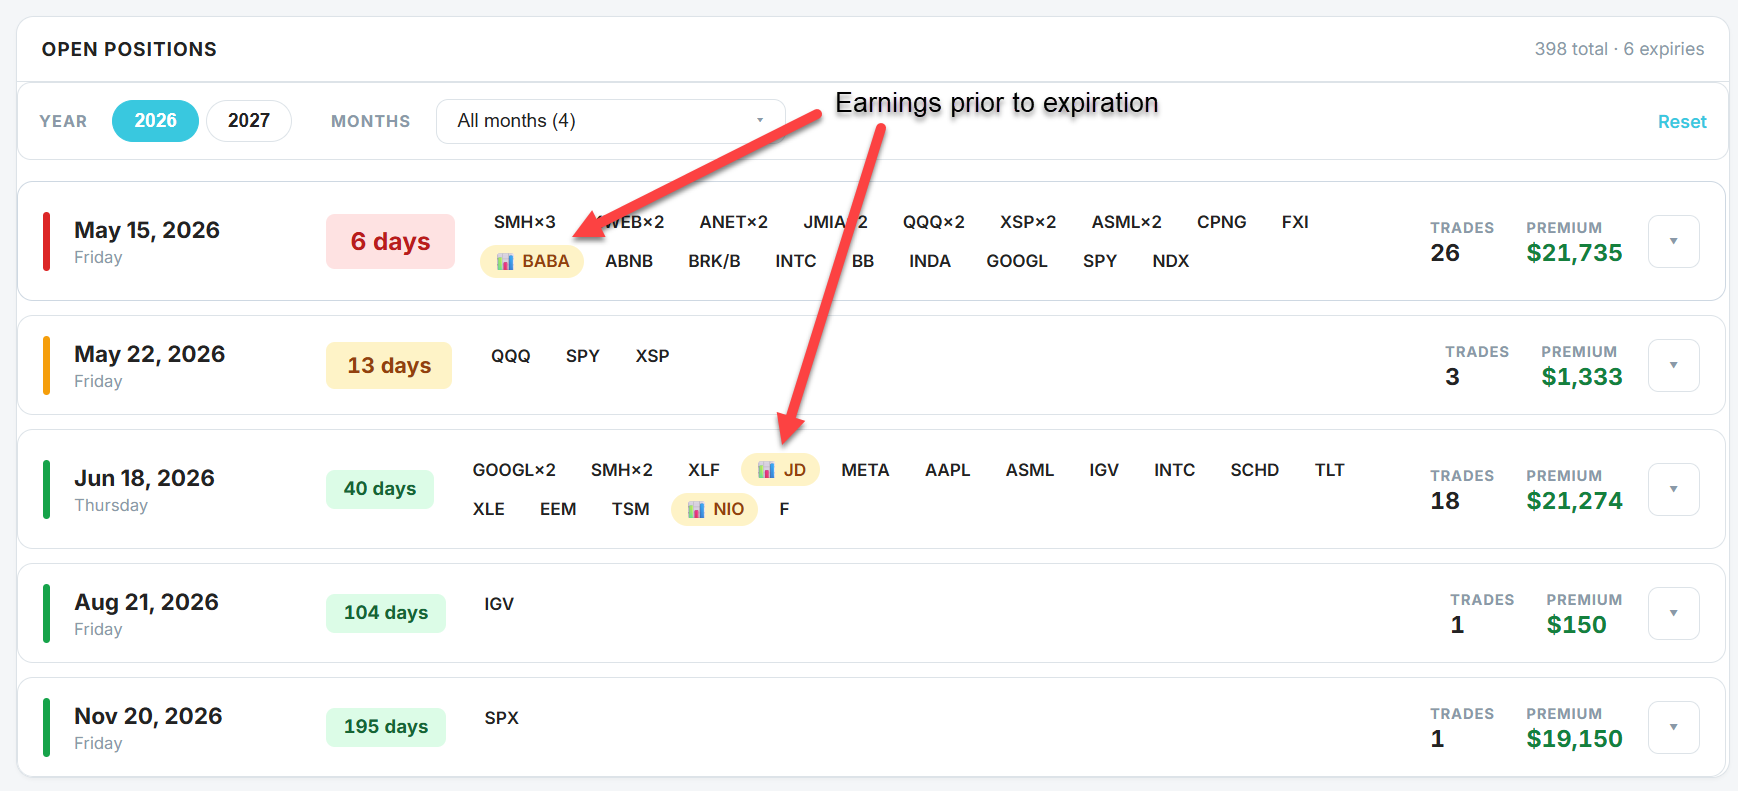Click the XSP ticker in May 22 row
Image resolution: width=1738 pixels, height=791 pixels.
(x=652, y=356)
